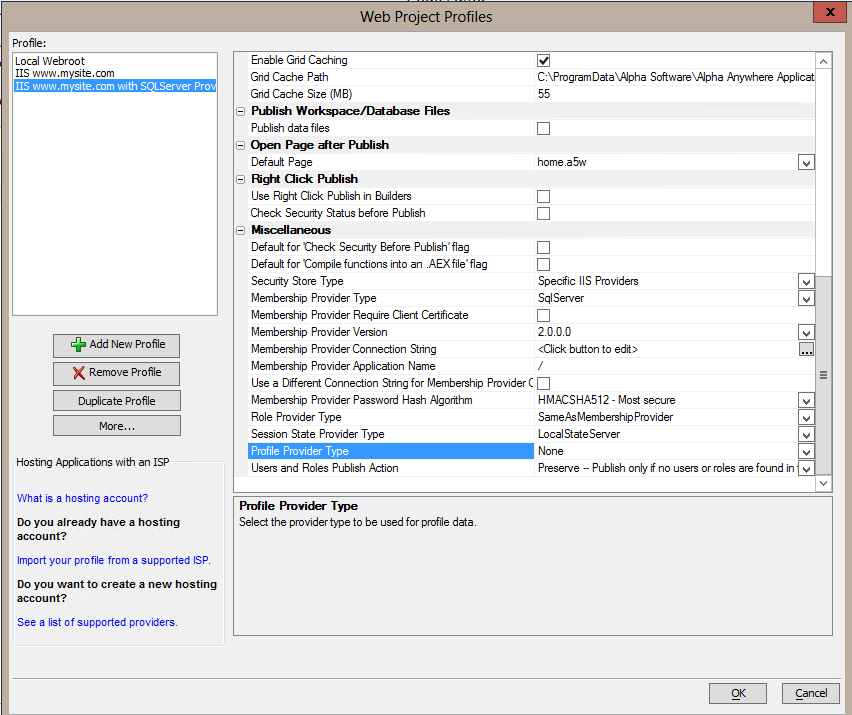Image resolution: width=852 pixels, height=715 pixels.
Task: Open the Session State Provider Type dropdown
Action: tap(806, 434)
